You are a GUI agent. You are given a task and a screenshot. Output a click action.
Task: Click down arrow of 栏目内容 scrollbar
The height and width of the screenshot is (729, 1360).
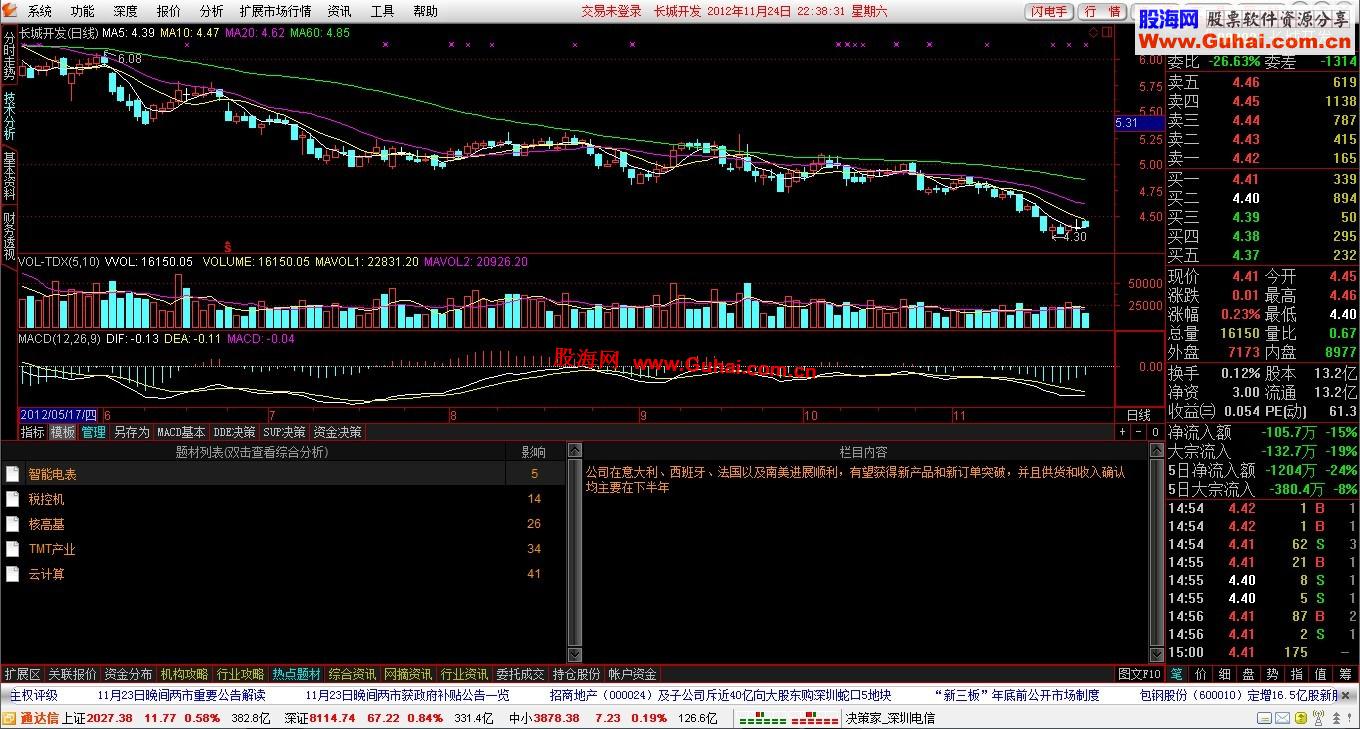pos(1157,654)
